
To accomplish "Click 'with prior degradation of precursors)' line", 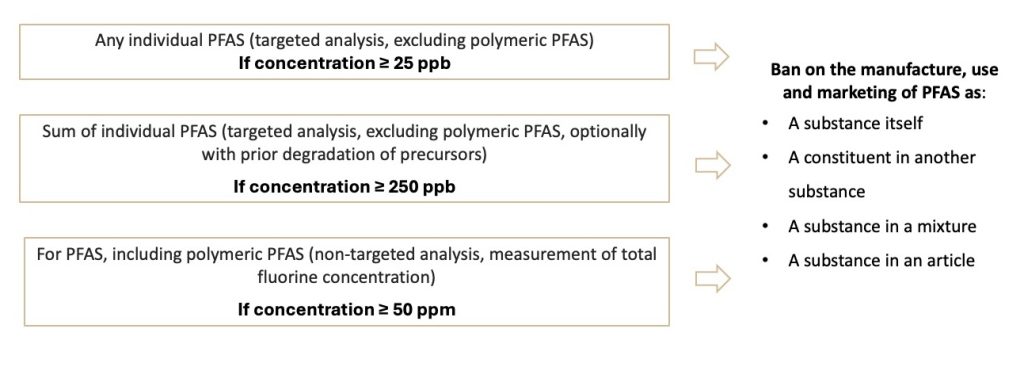I will click(344, 155).
